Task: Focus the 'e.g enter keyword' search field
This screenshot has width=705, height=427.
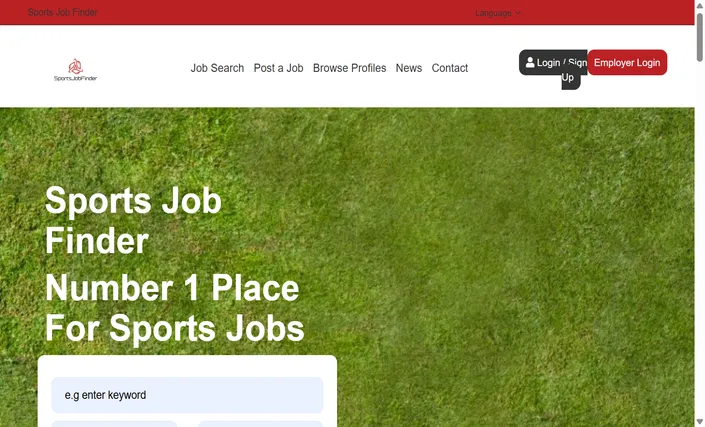Action: 187,395
